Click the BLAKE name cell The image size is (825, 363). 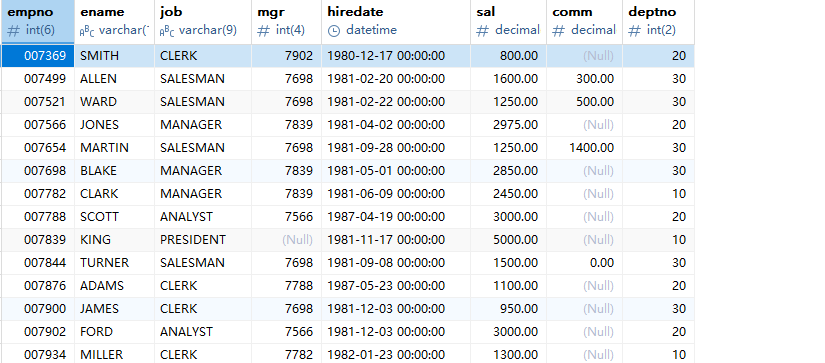115,171
